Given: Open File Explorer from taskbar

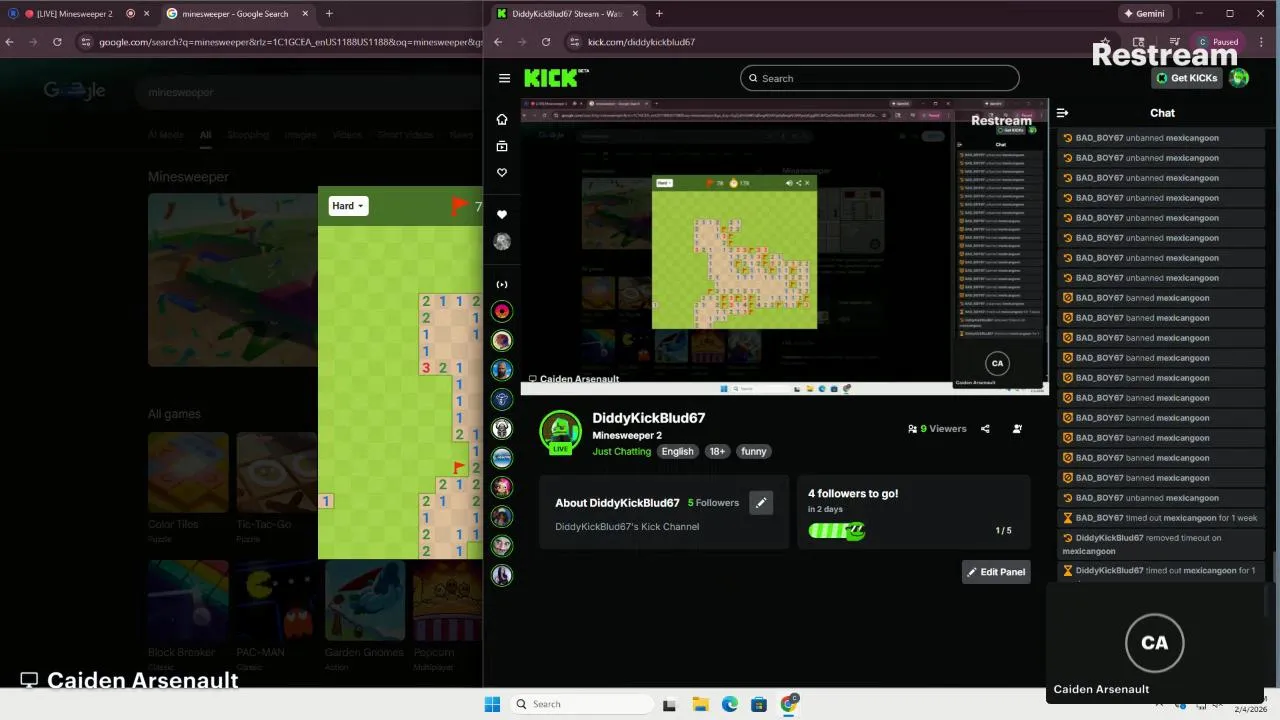Looking at the screenshot, I should coord(700,704).
